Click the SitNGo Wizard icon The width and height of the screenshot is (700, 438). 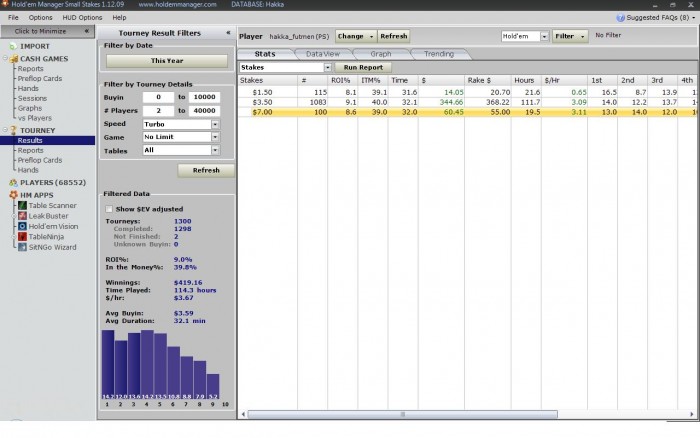click(22, 246)
